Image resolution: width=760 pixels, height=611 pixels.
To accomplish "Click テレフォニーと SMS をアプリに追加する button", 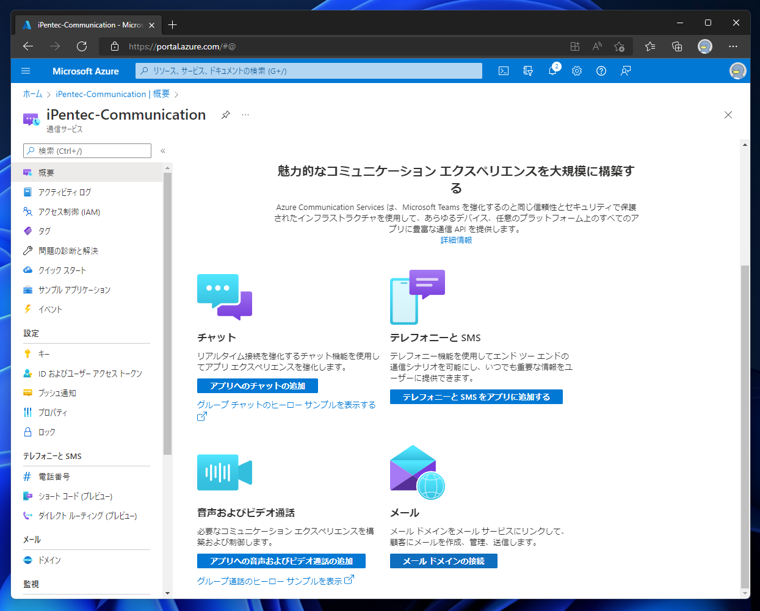I will click(476, 397).
